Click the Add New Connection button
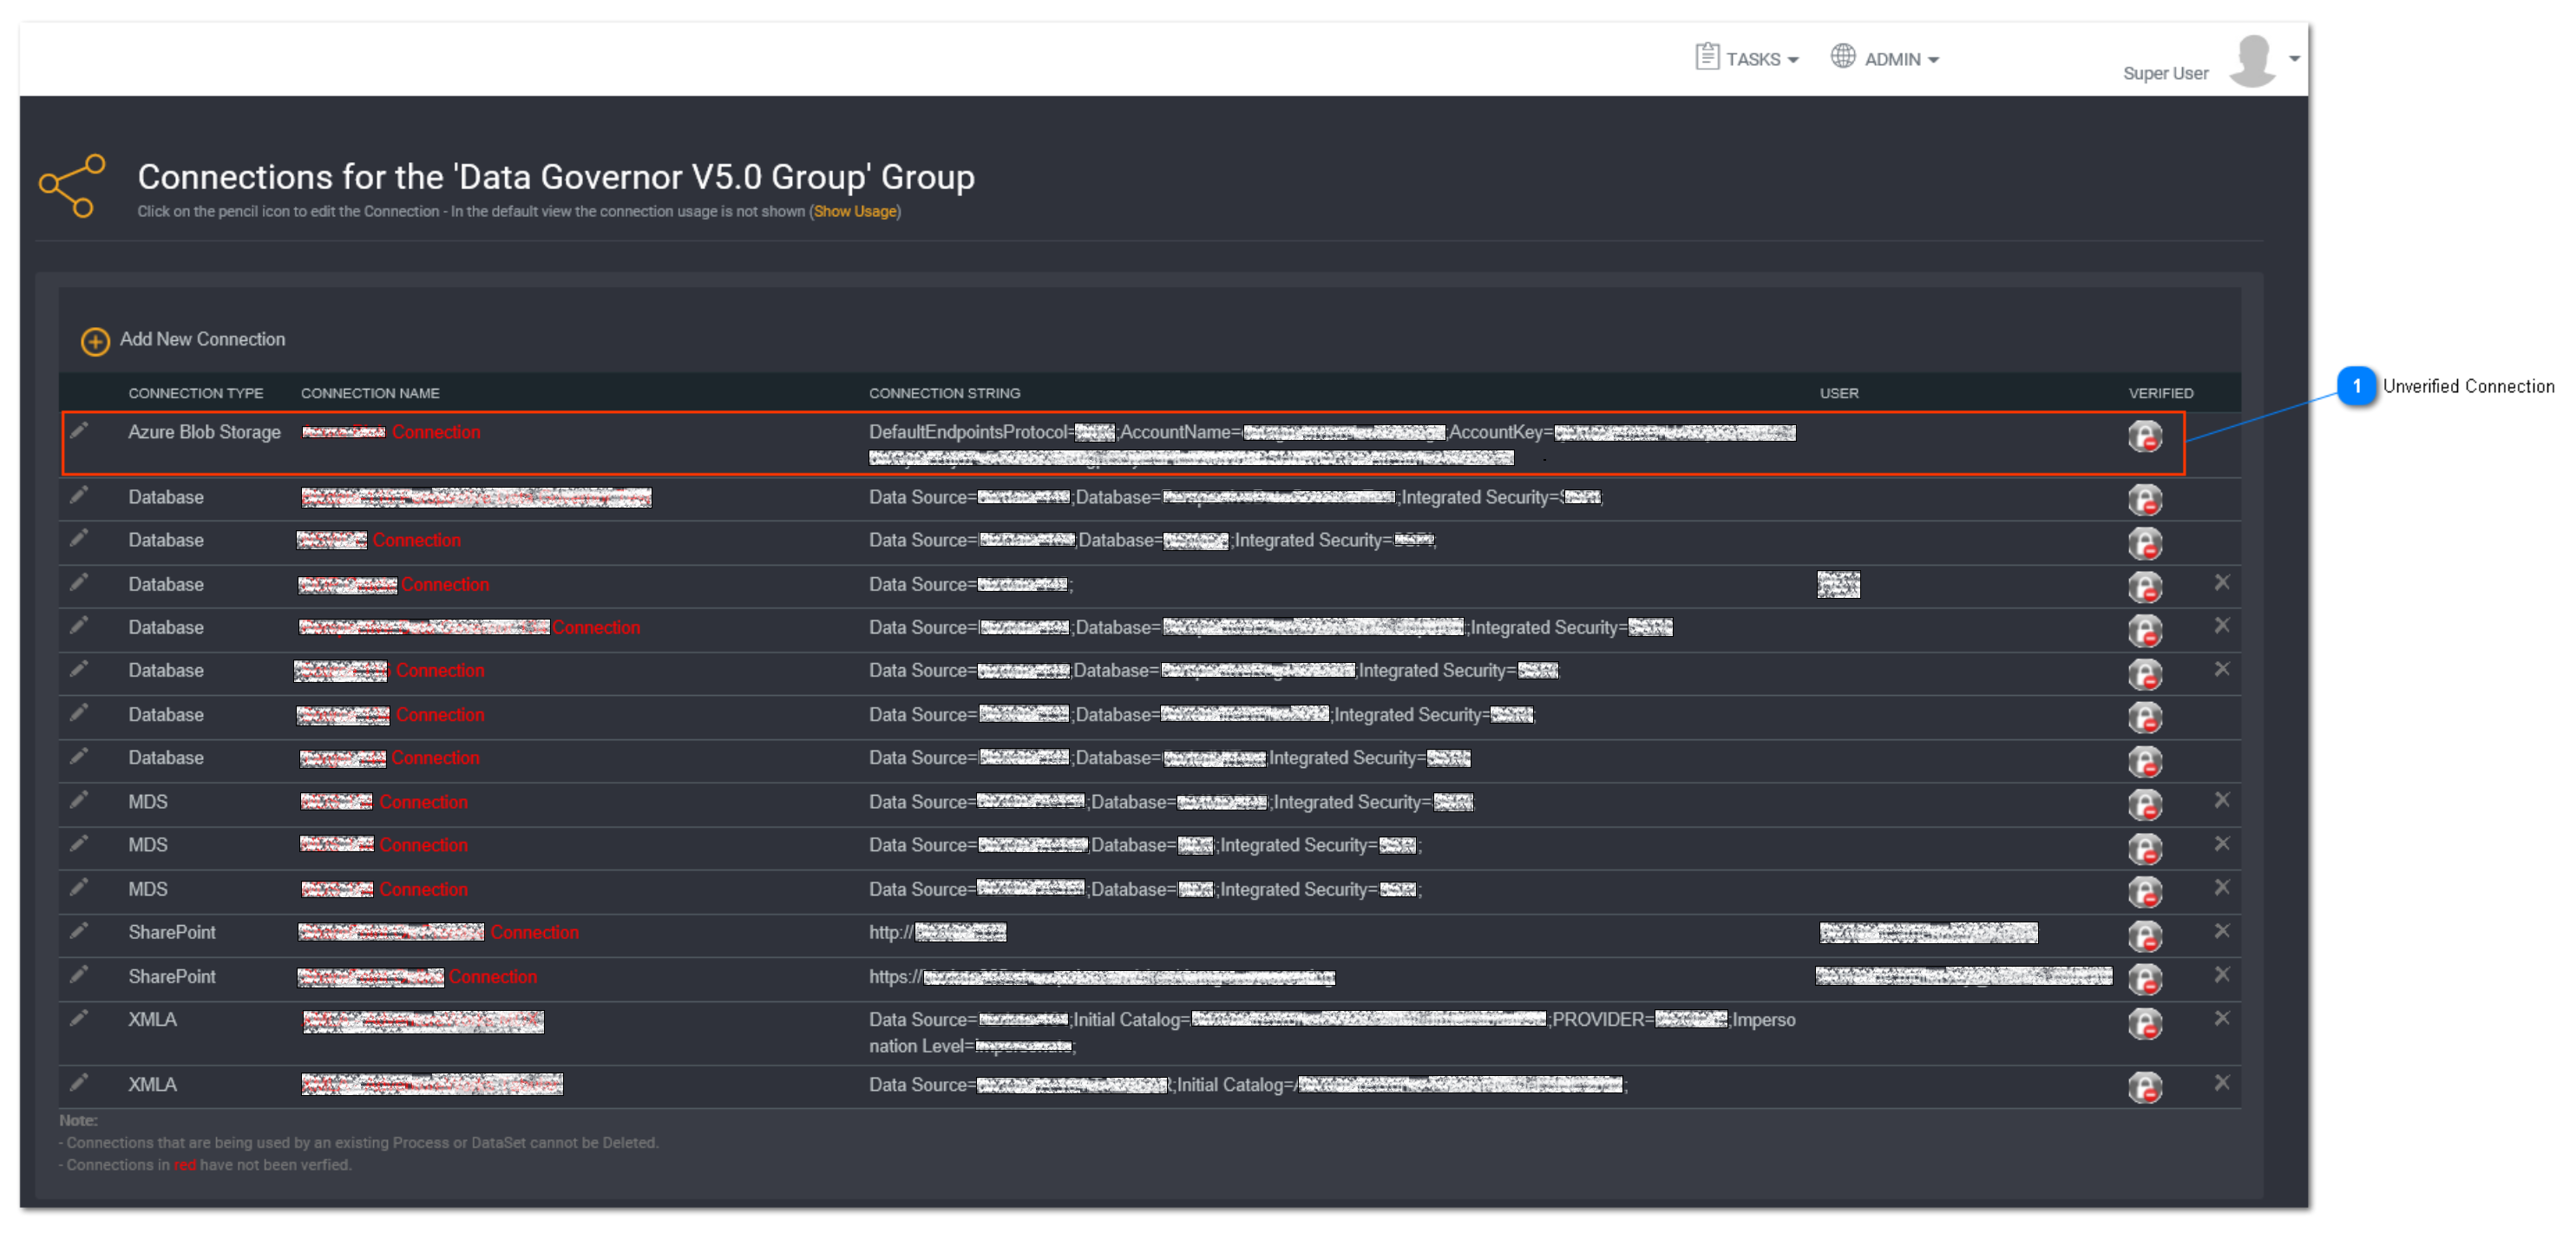 (186, 340)
